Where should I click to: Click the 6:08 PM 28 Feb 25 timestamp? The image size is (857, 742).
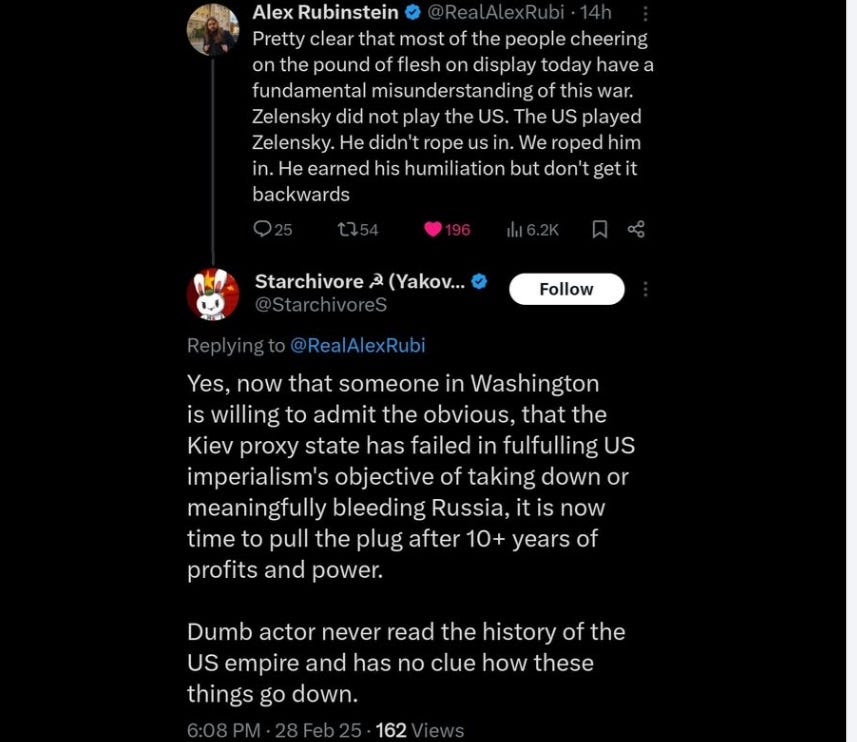274,730
